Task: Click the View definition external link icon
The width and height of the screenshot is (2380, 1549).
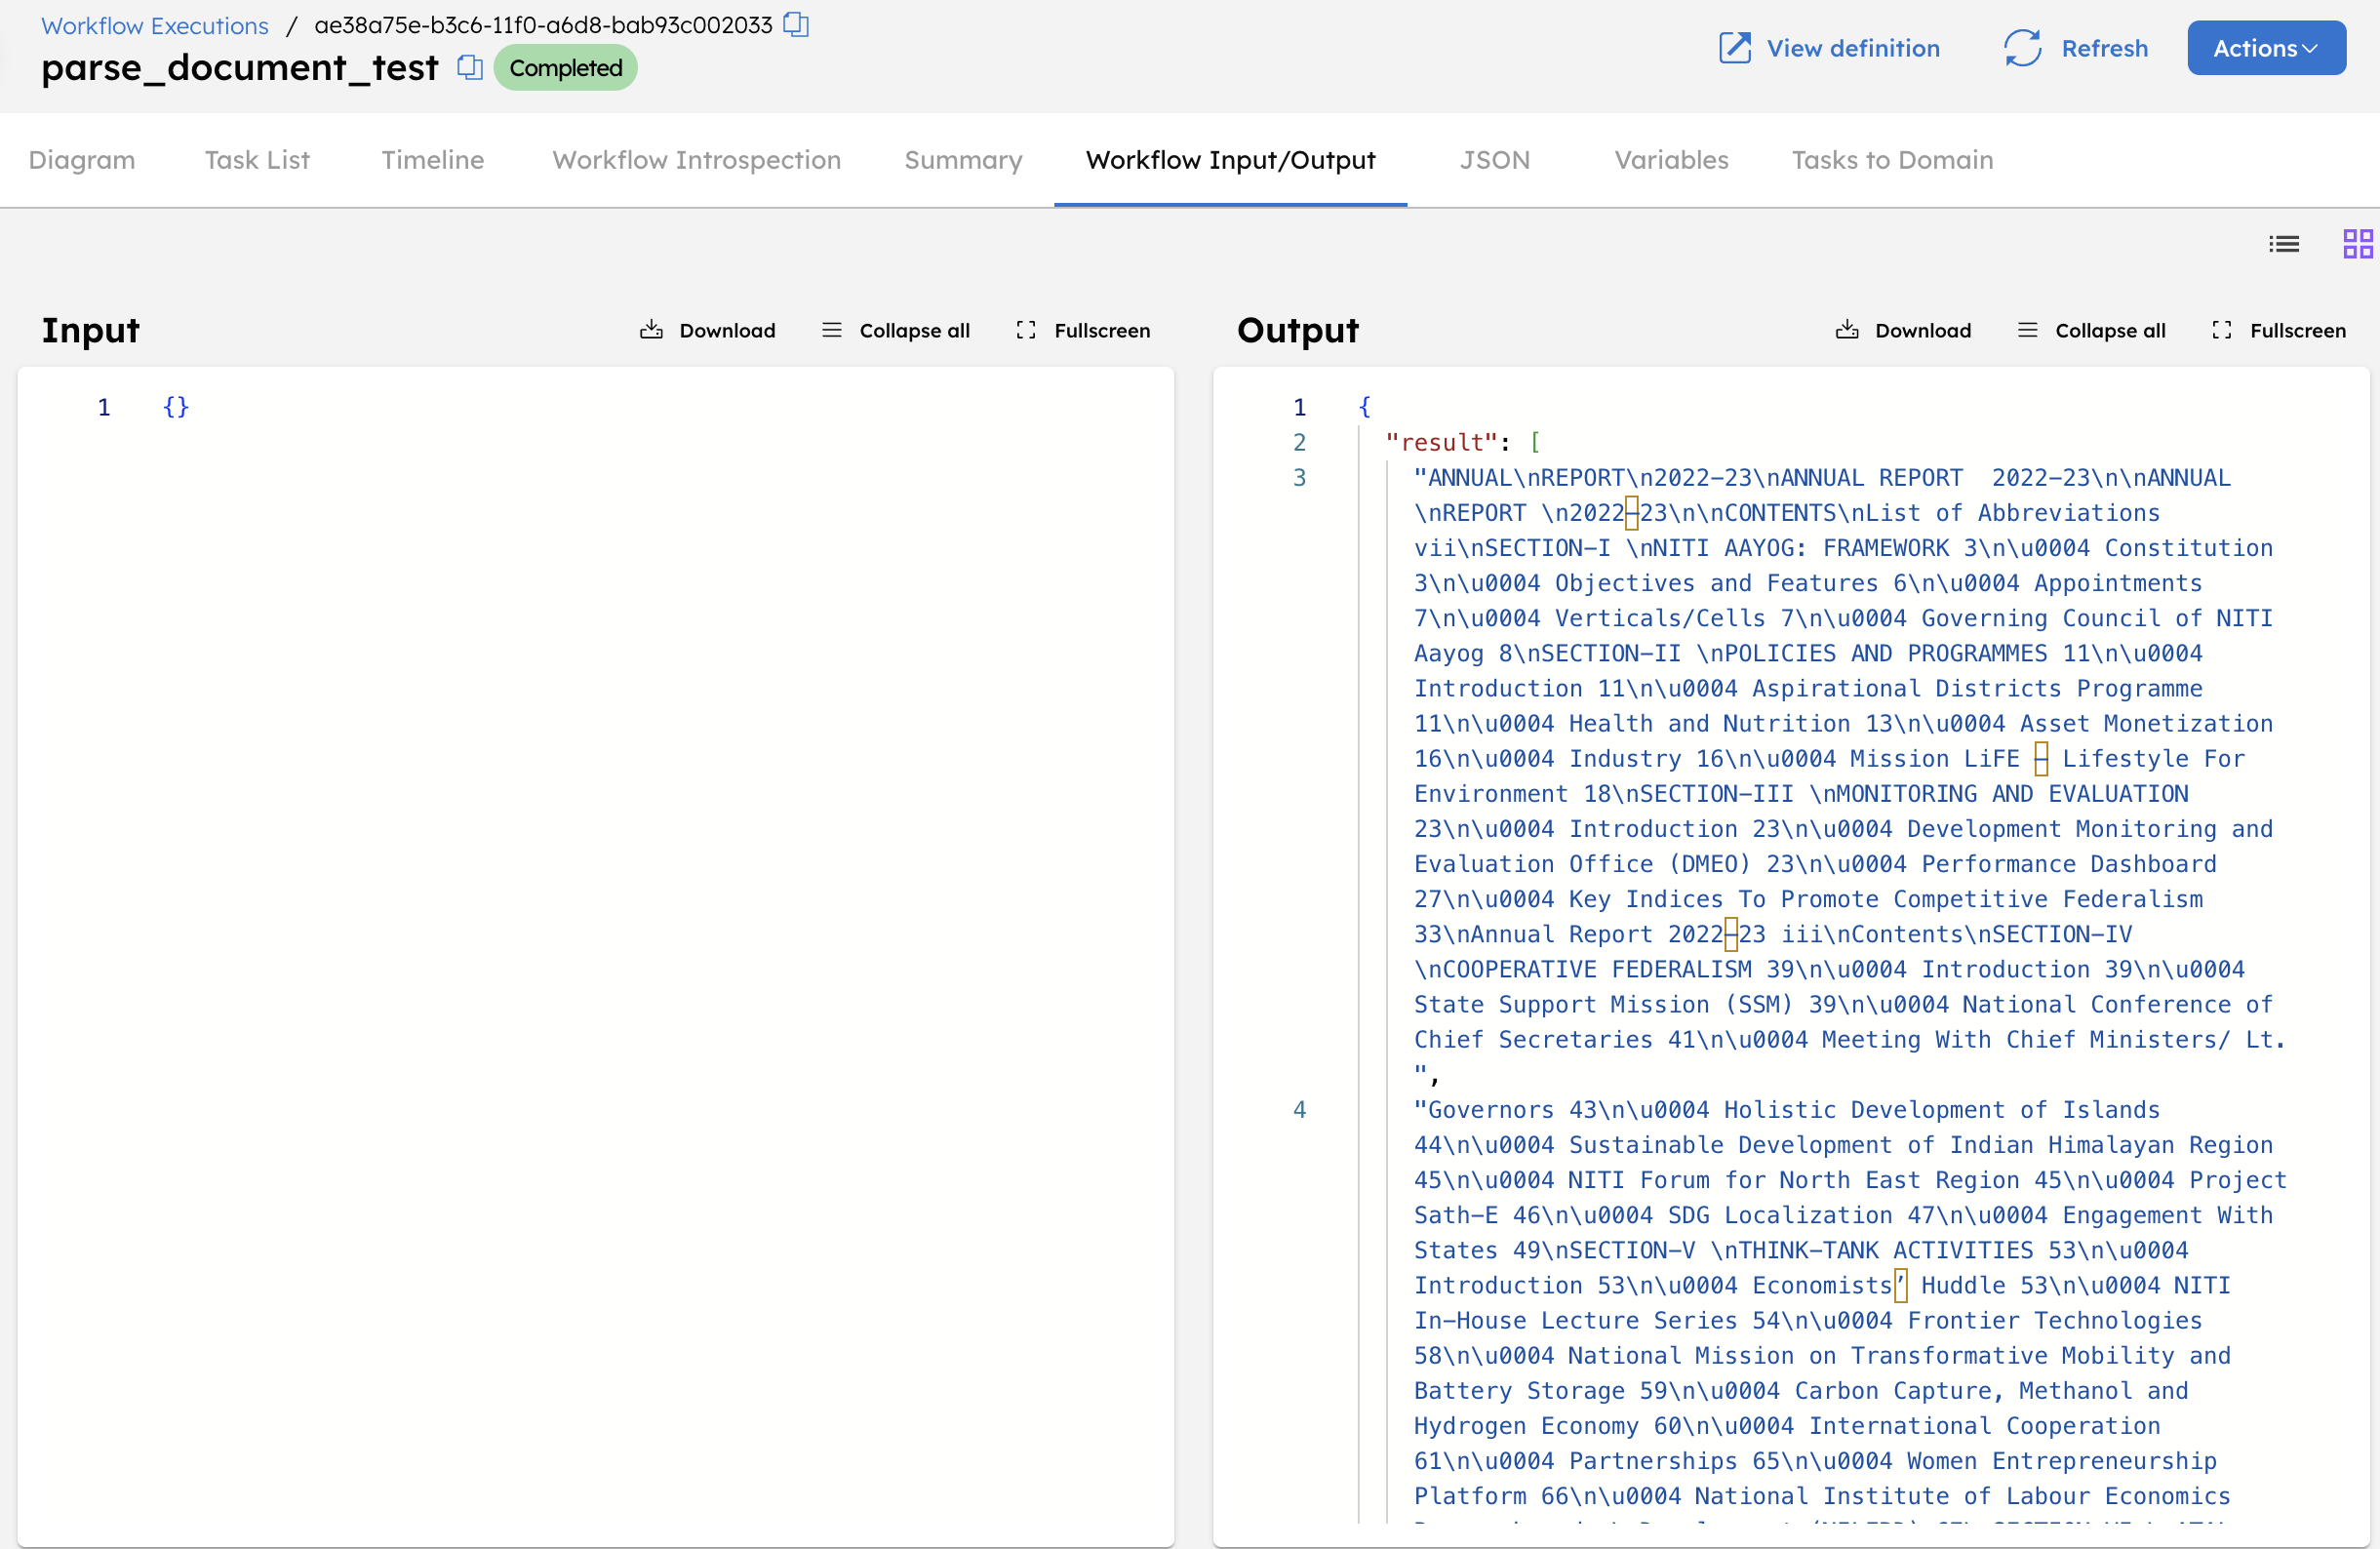Action: coord(1733,47)
